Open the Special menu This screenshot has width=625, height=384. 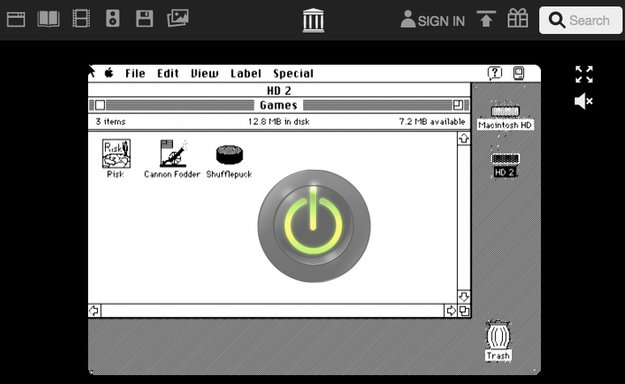coord(293,74)
